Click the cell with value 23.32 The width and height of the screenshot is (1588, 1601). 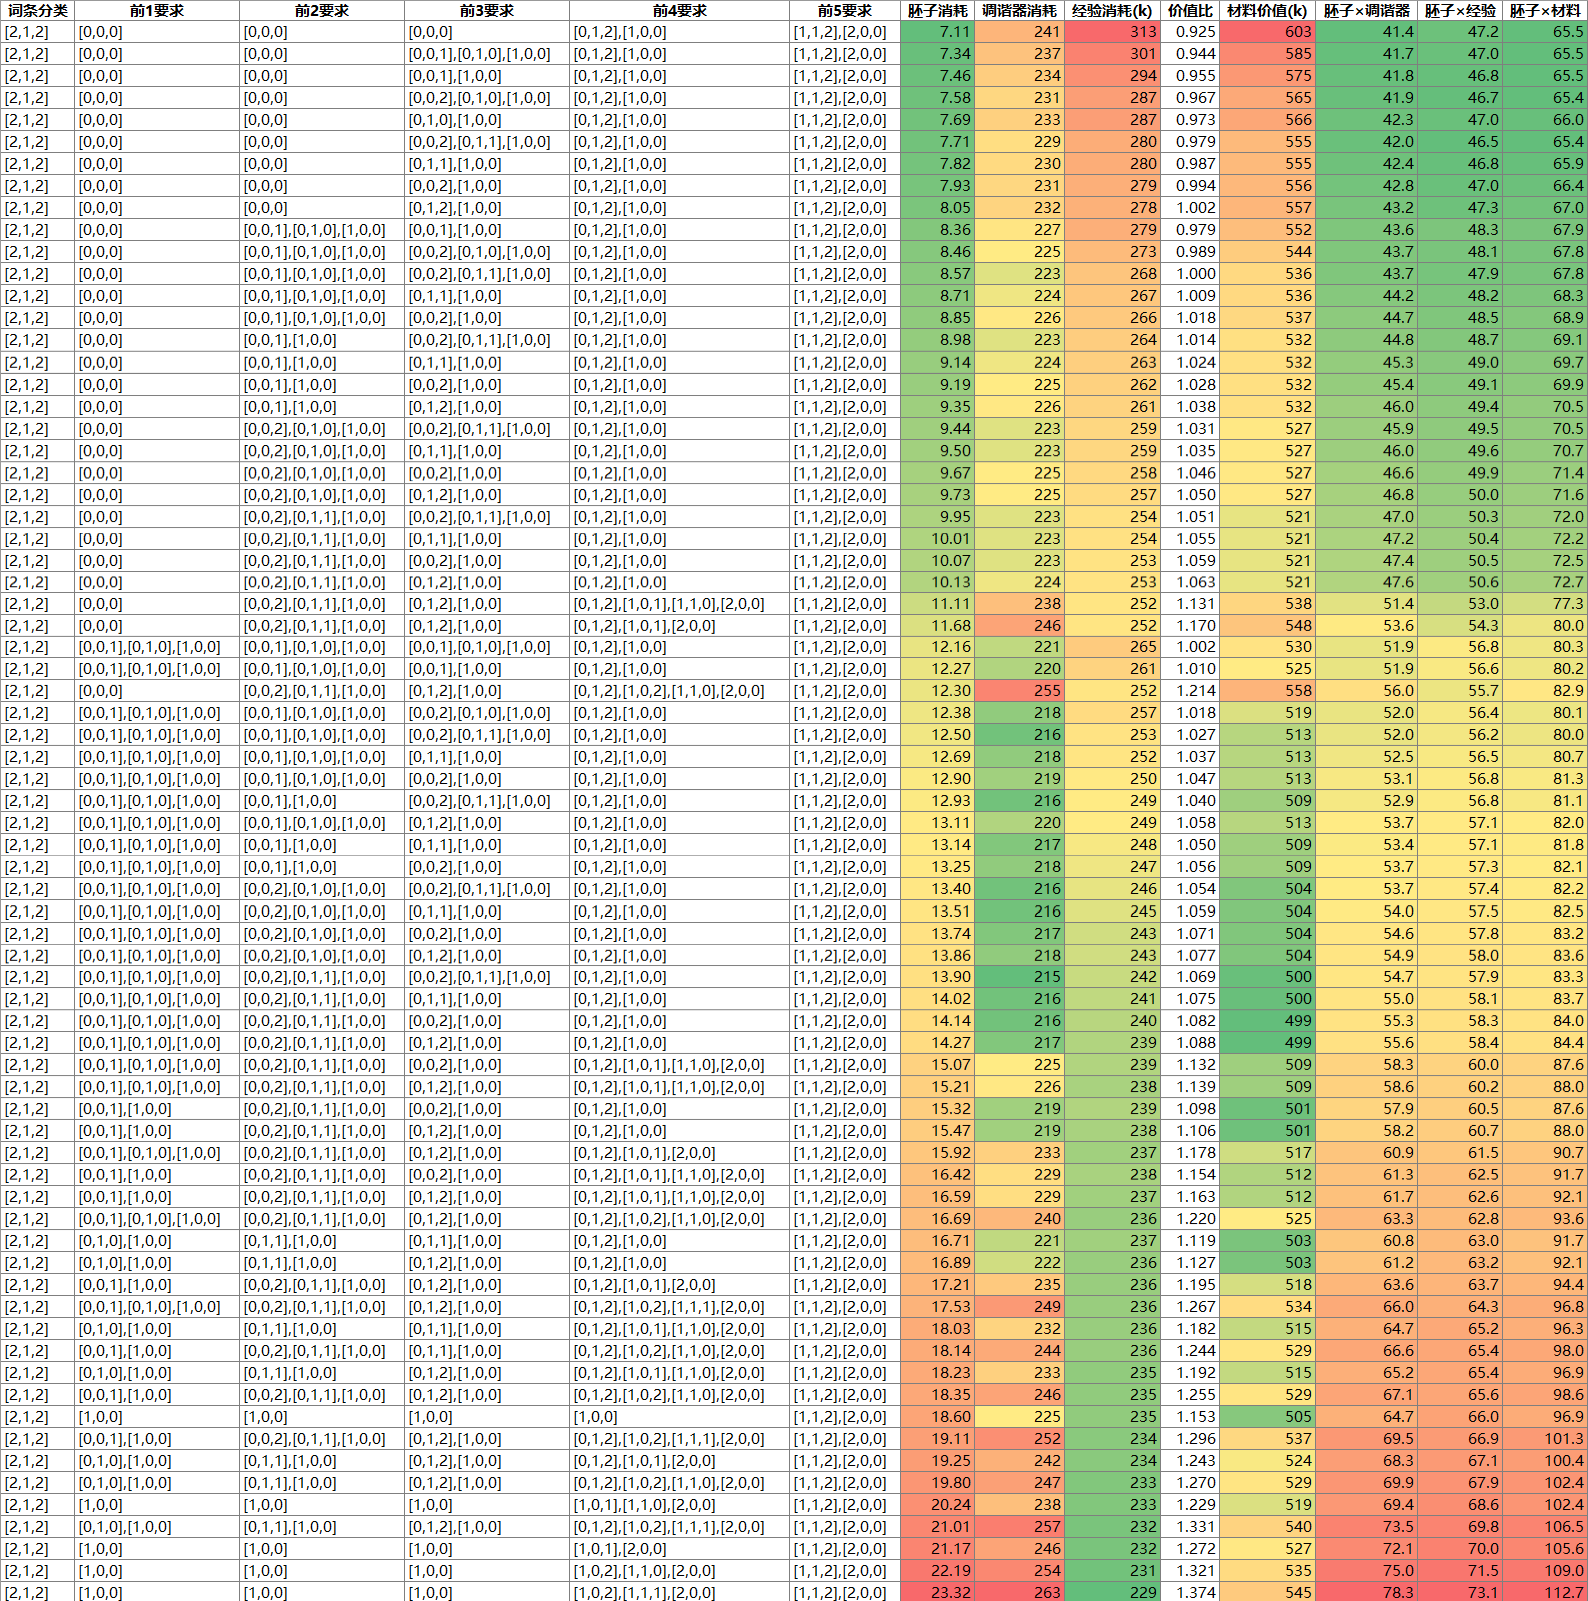(938, 1592)
